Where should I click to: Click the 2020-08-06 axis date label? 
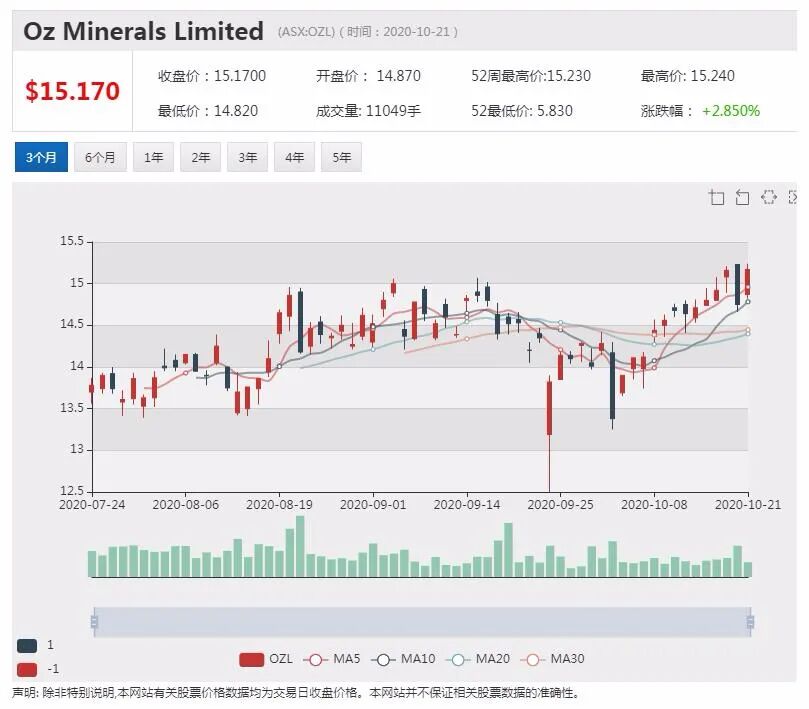coord(186,505)
